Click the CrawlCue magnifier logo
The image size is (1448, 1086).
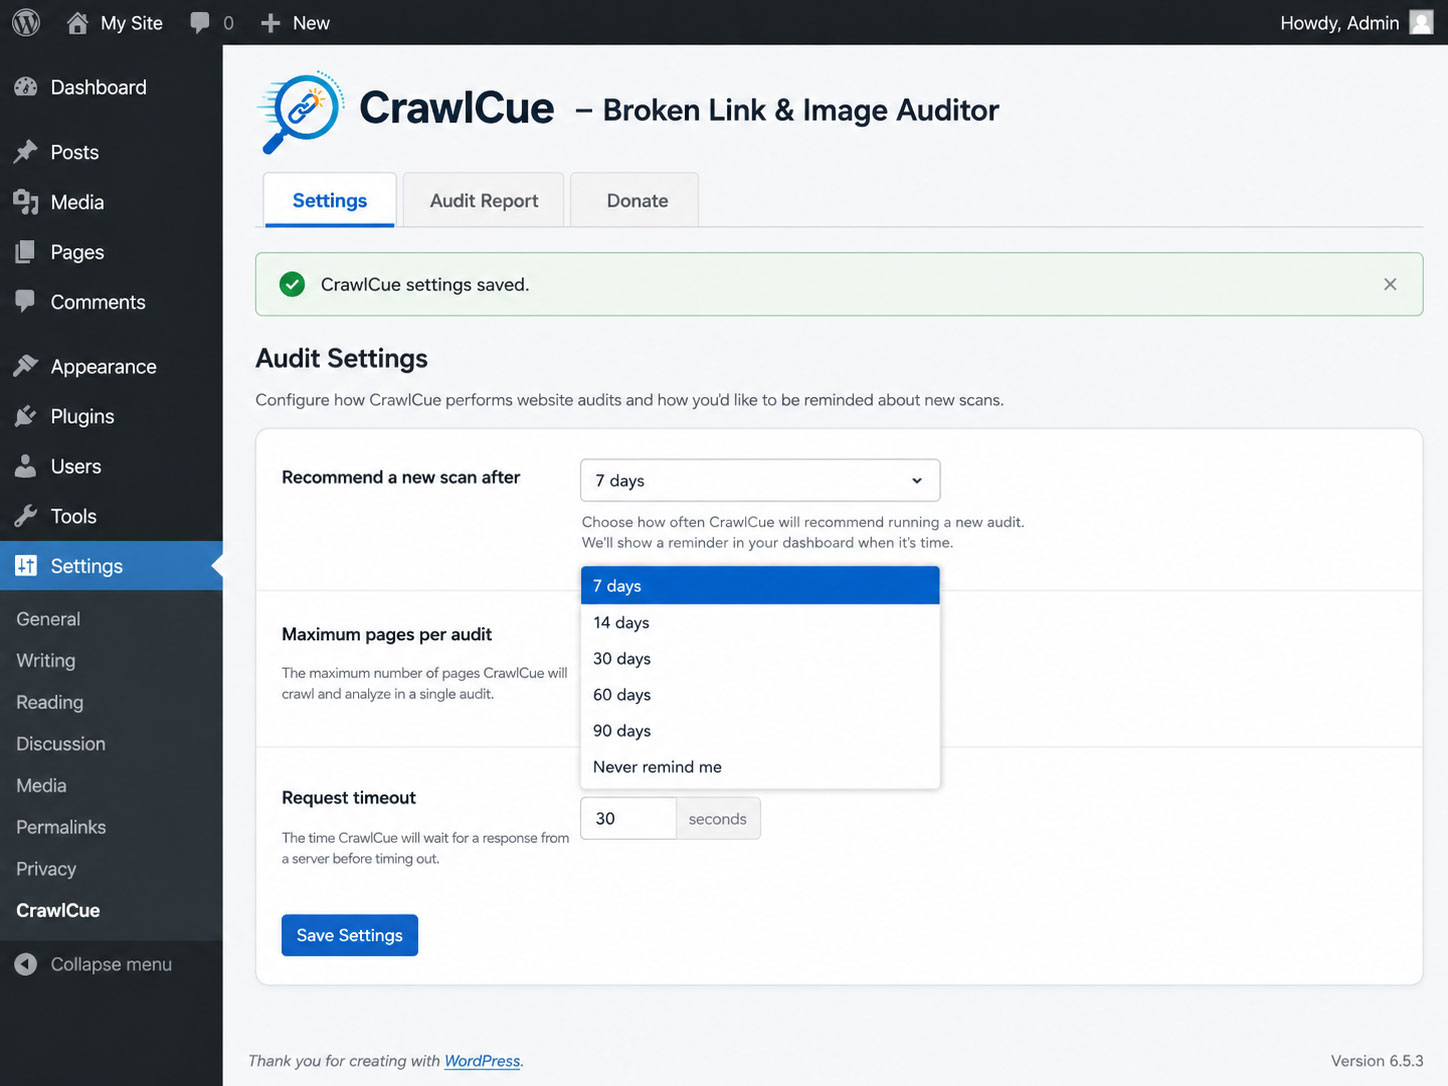click(300, 111)
